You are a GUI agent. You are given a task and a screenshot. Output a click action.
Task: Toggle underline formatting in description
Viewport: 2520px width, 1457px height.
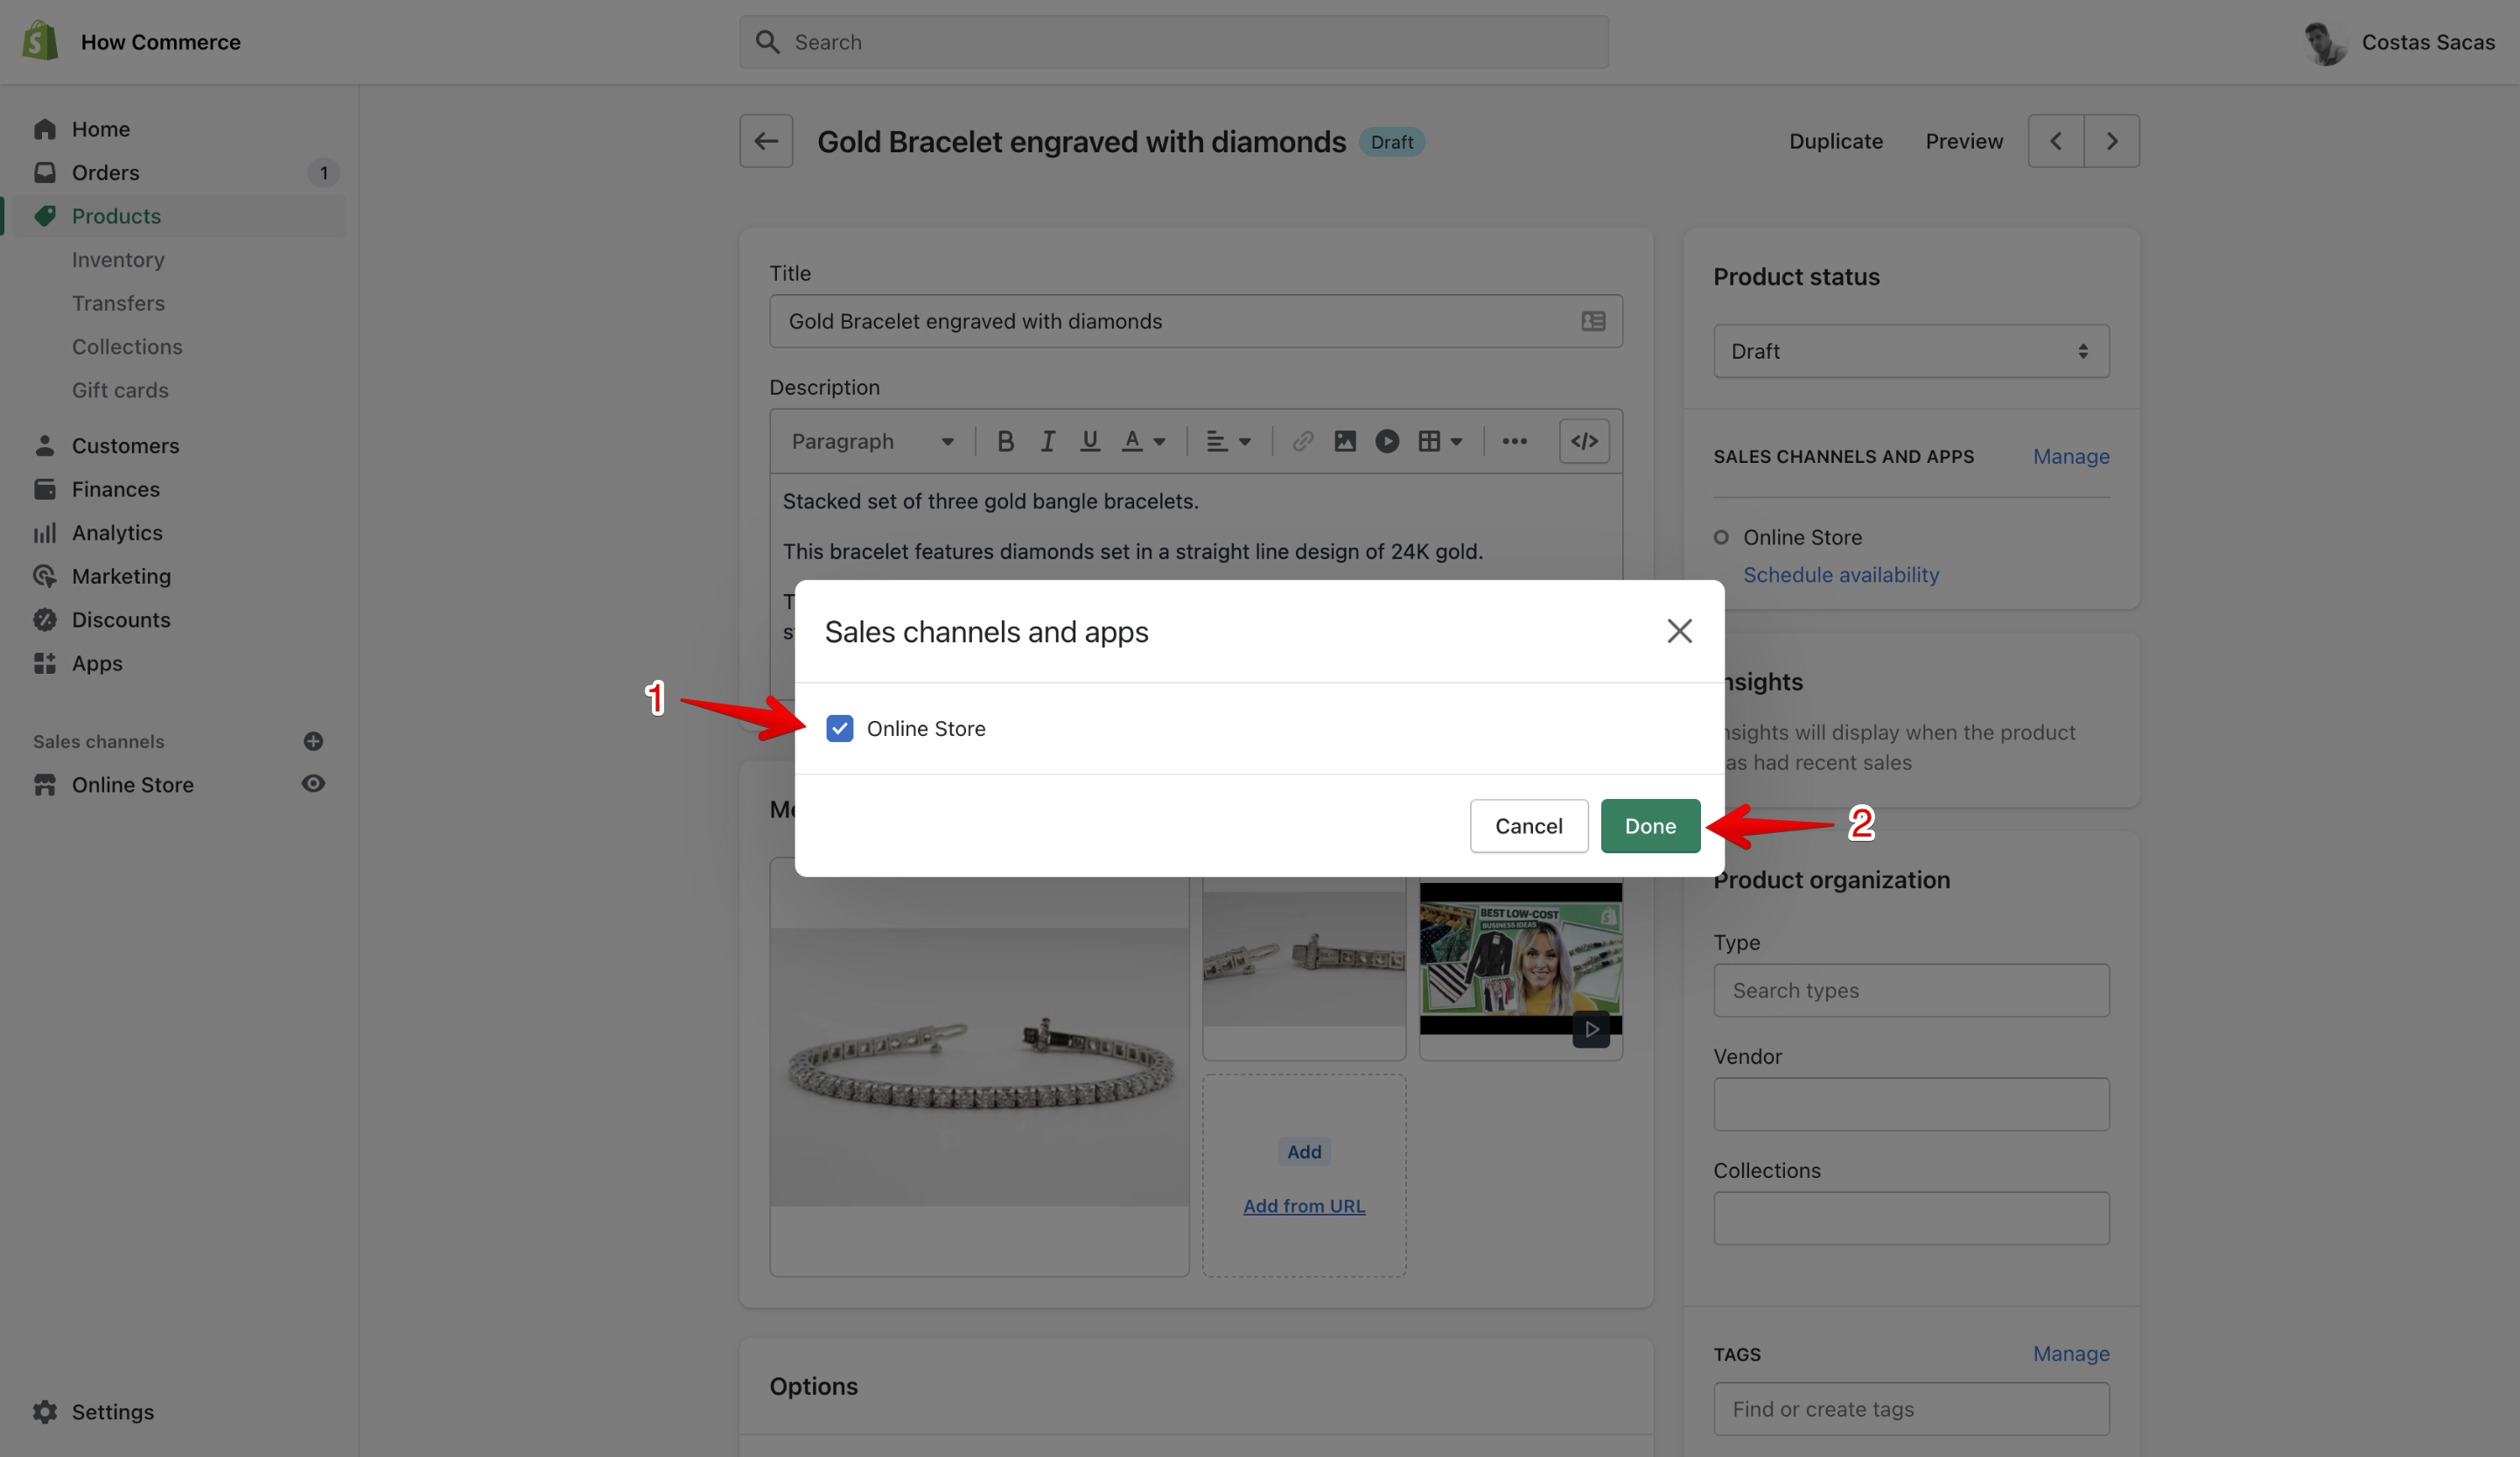[1090, 441]
